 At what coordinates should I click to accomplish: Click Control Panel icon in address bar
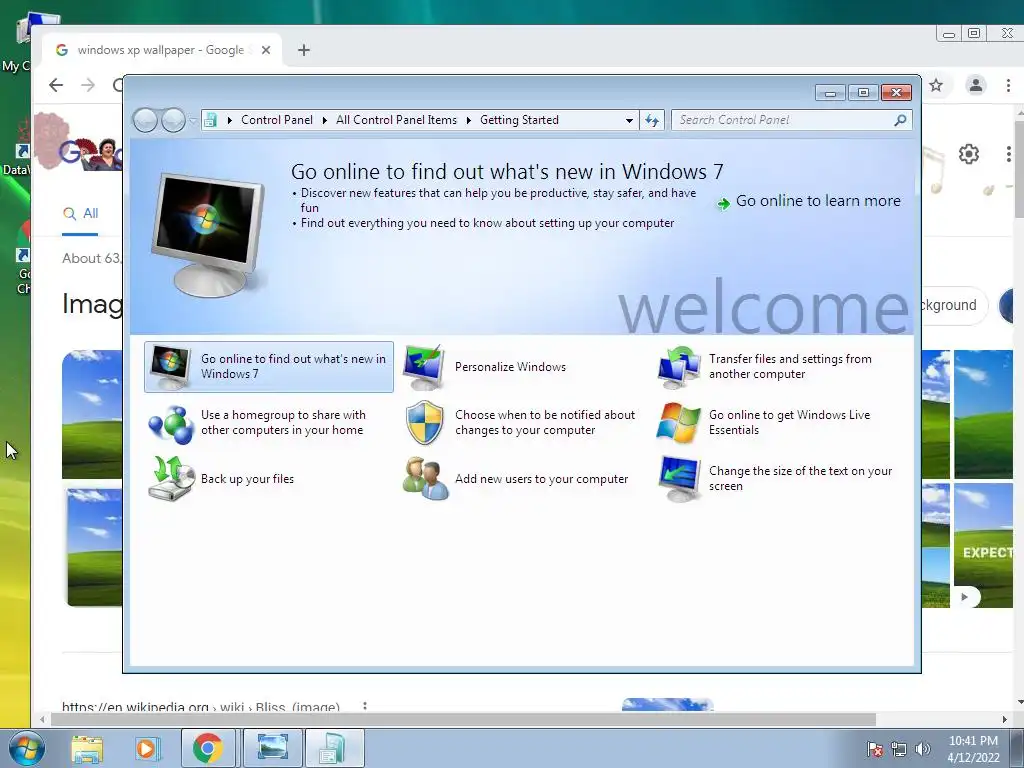(210, 120)
